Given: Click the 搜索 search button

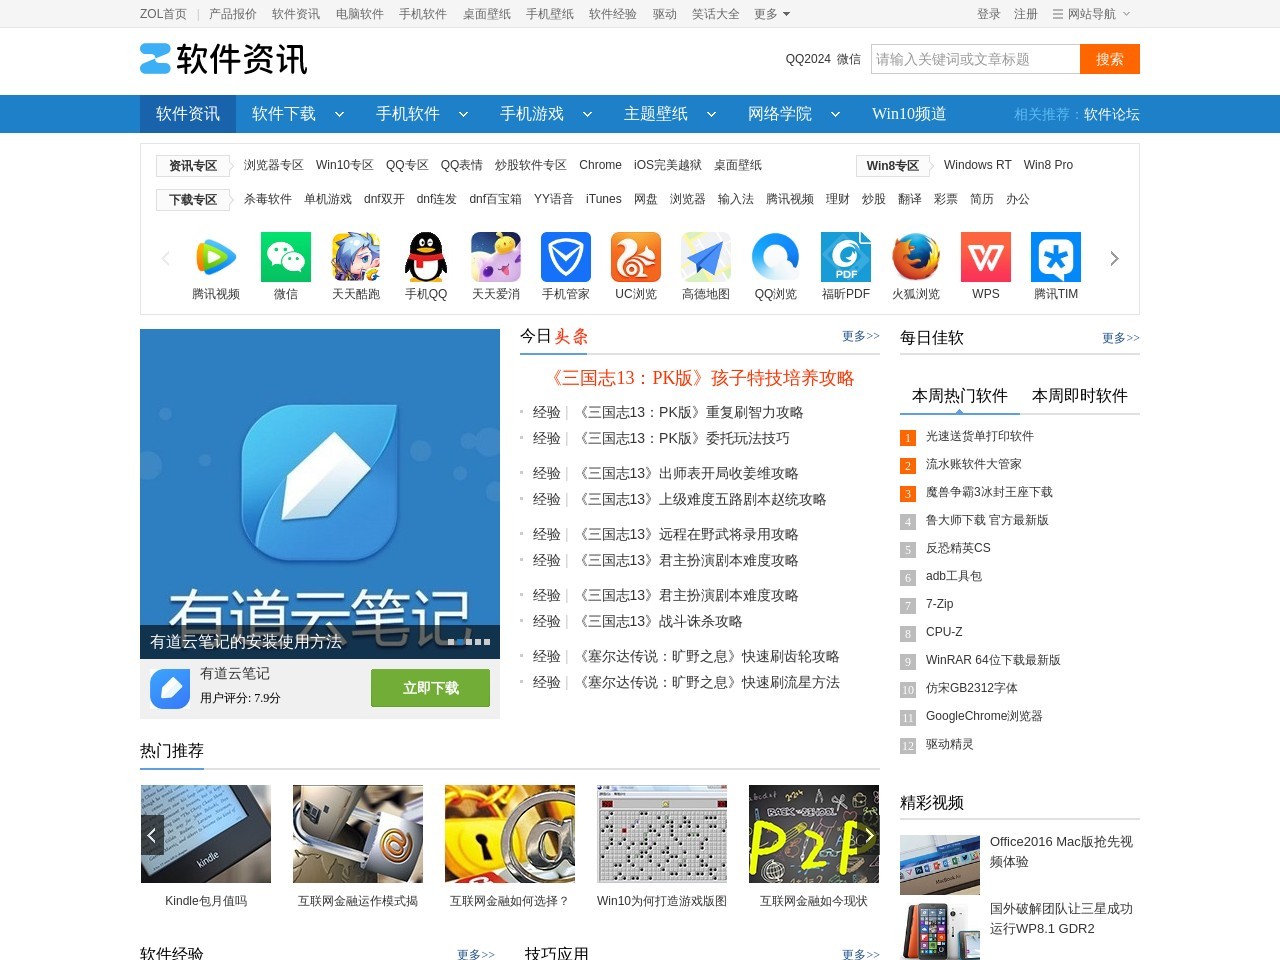Looking at the screenshot, I should point(1109,59).
